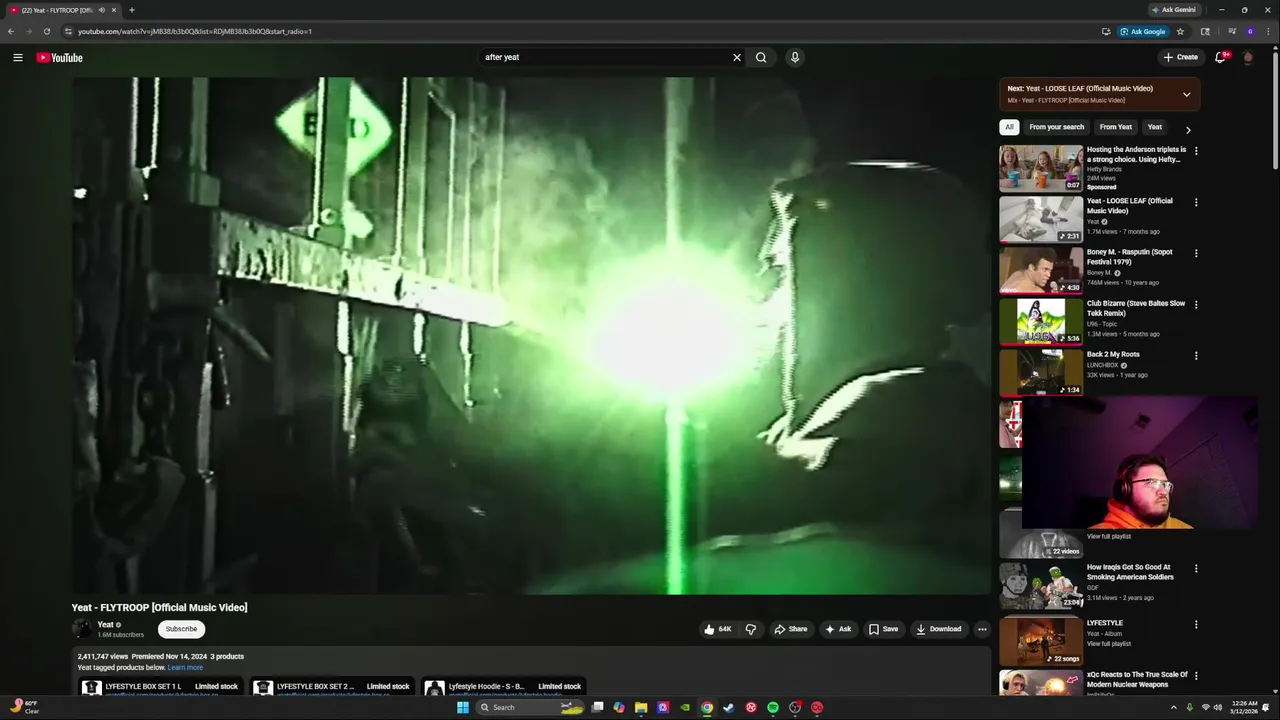The height and width of the screenshot is (720, 1280).
Task: Click the Chrome address bar URL
Action: [x=195, y=31]
